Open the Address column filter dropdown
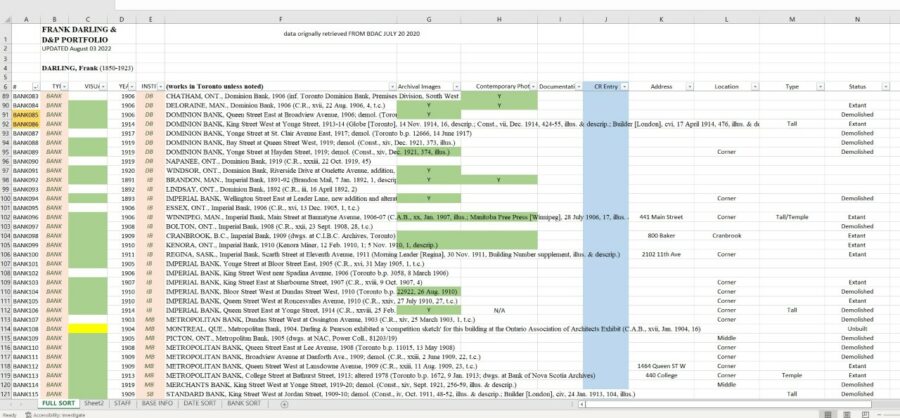This screenshot has width=900, height=418. (x=690, y=87)
